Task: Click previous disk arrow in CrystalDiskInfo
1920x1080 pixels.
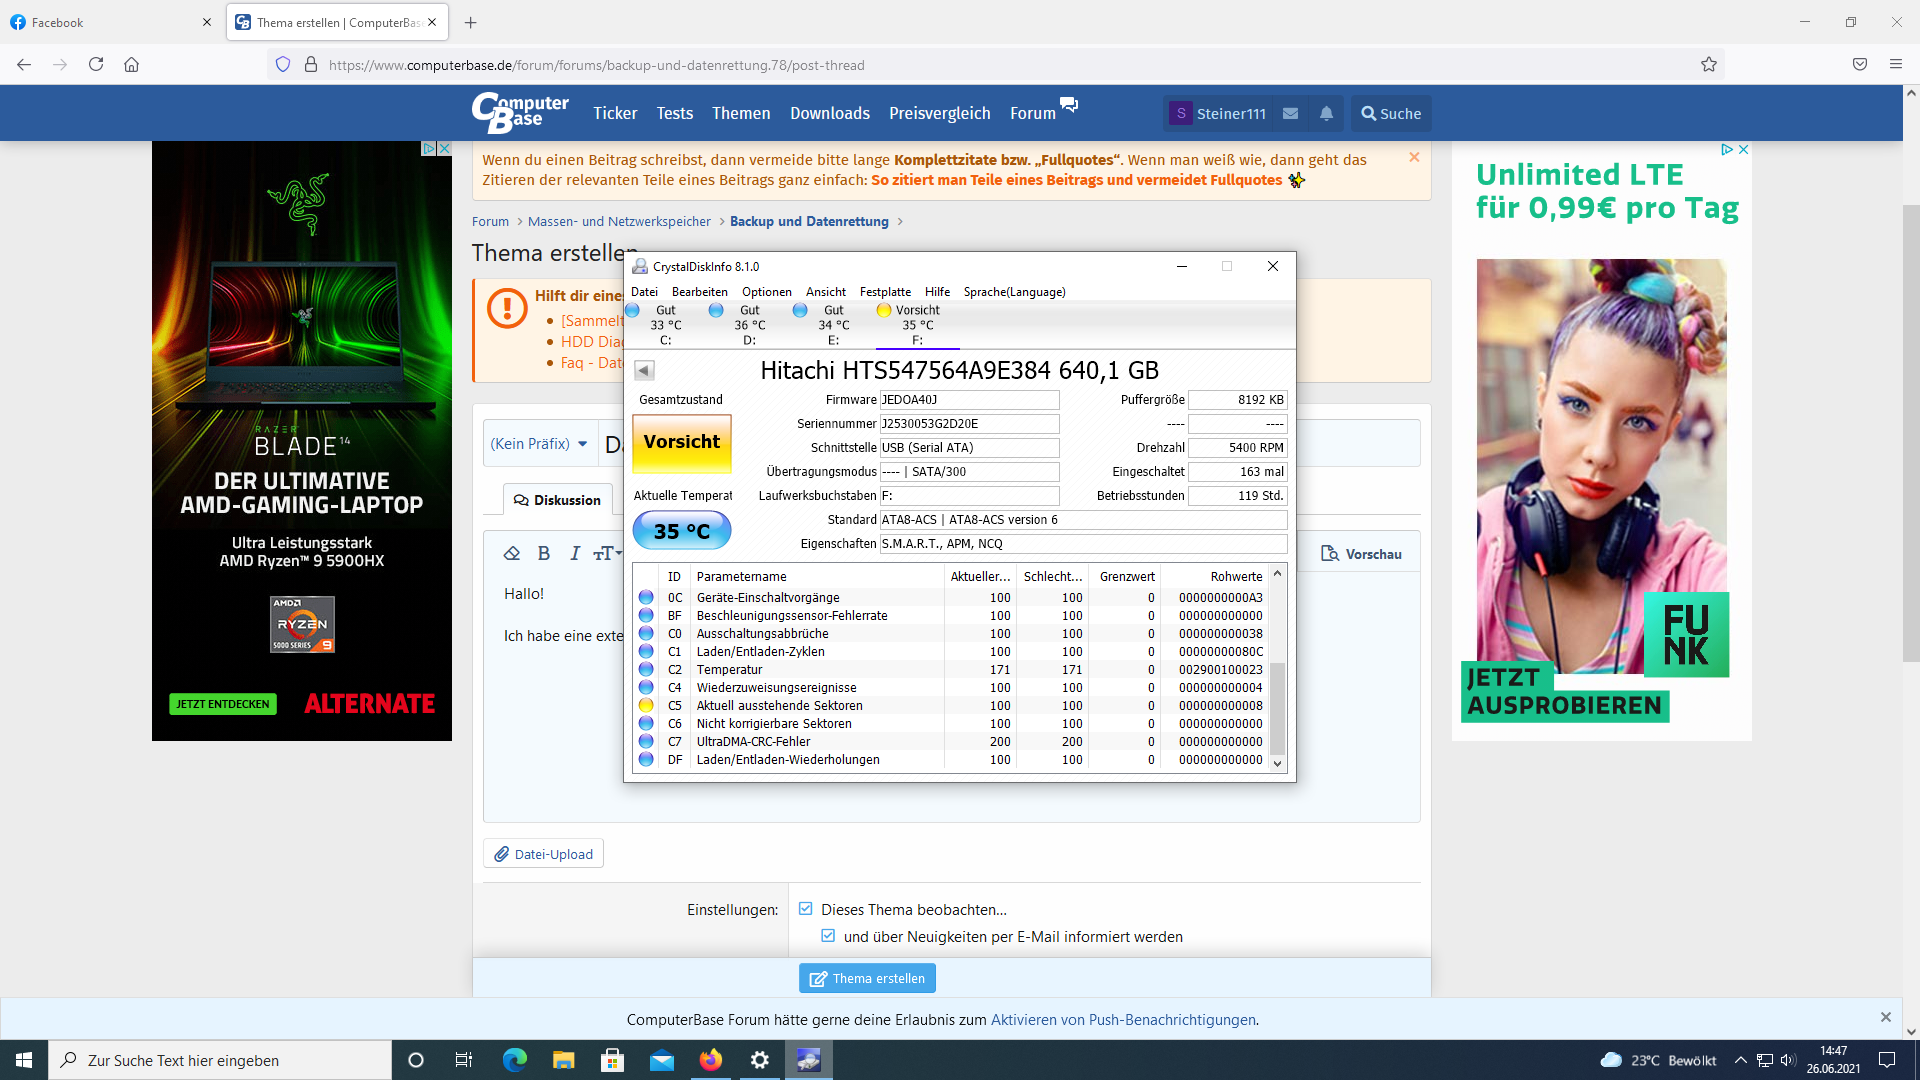Action: tap(644, 371)
